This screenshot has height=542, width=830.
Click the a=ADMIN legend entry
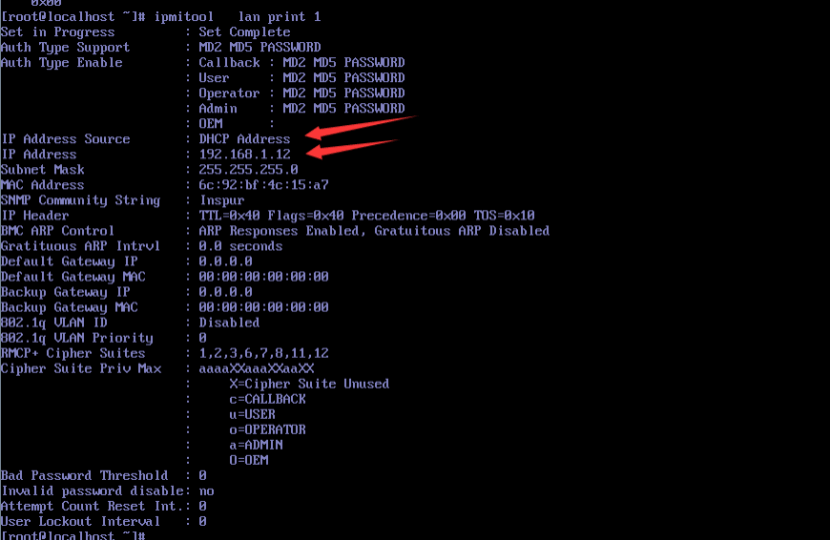(x=256, y=445)
